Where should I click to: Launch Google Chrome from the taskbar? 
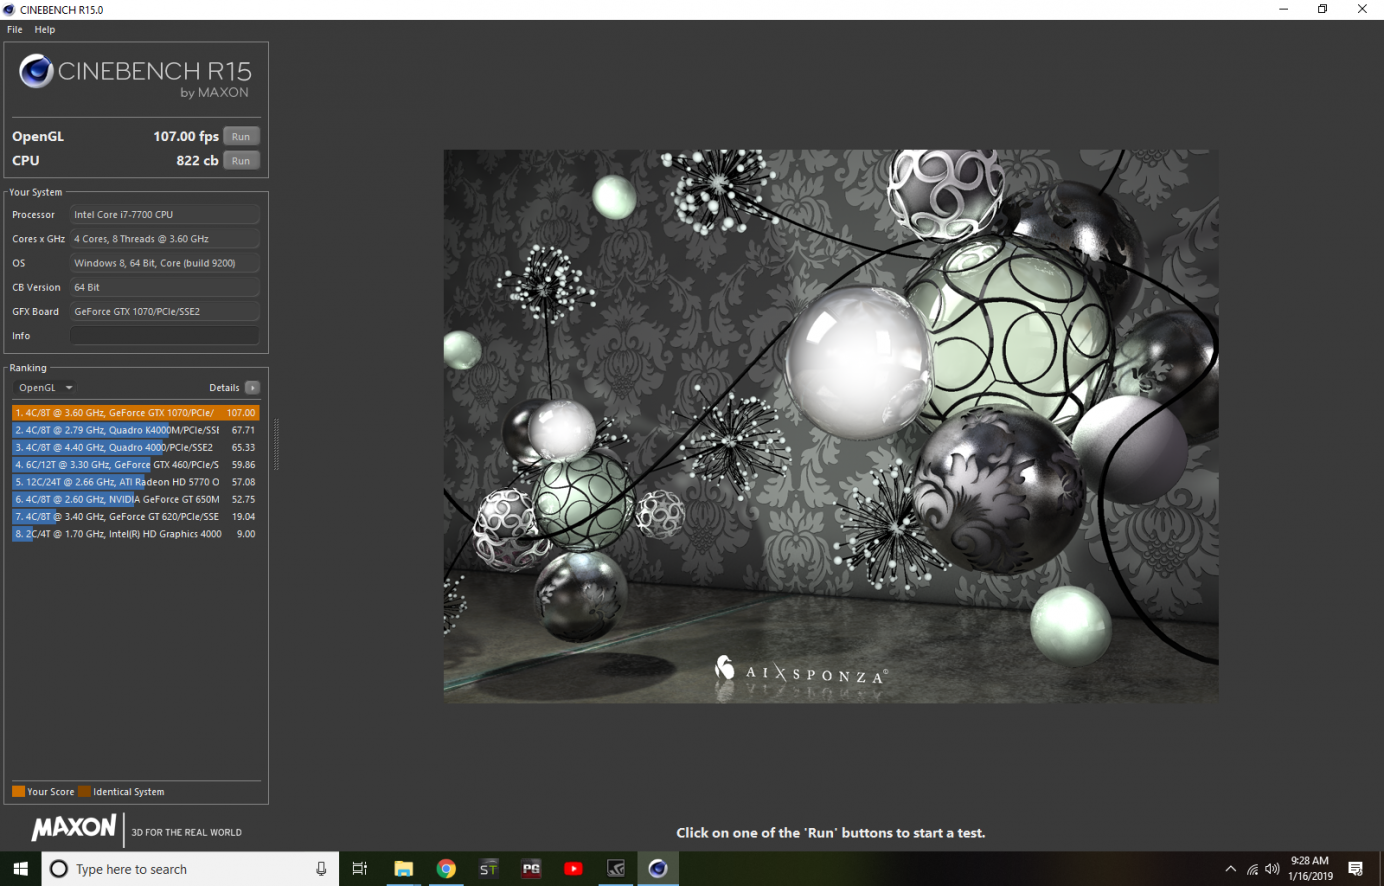click(x=446, y=869)
